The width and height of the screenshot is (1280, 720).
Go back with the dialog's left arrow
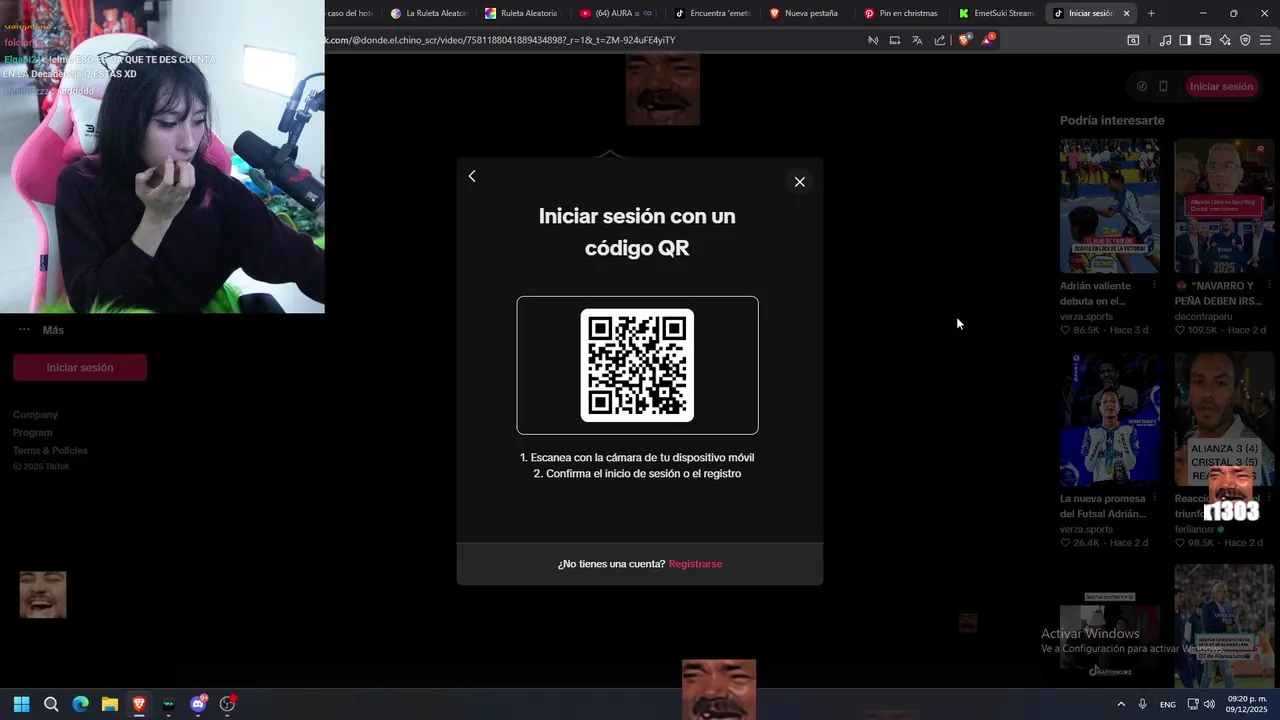pos(472,176)
